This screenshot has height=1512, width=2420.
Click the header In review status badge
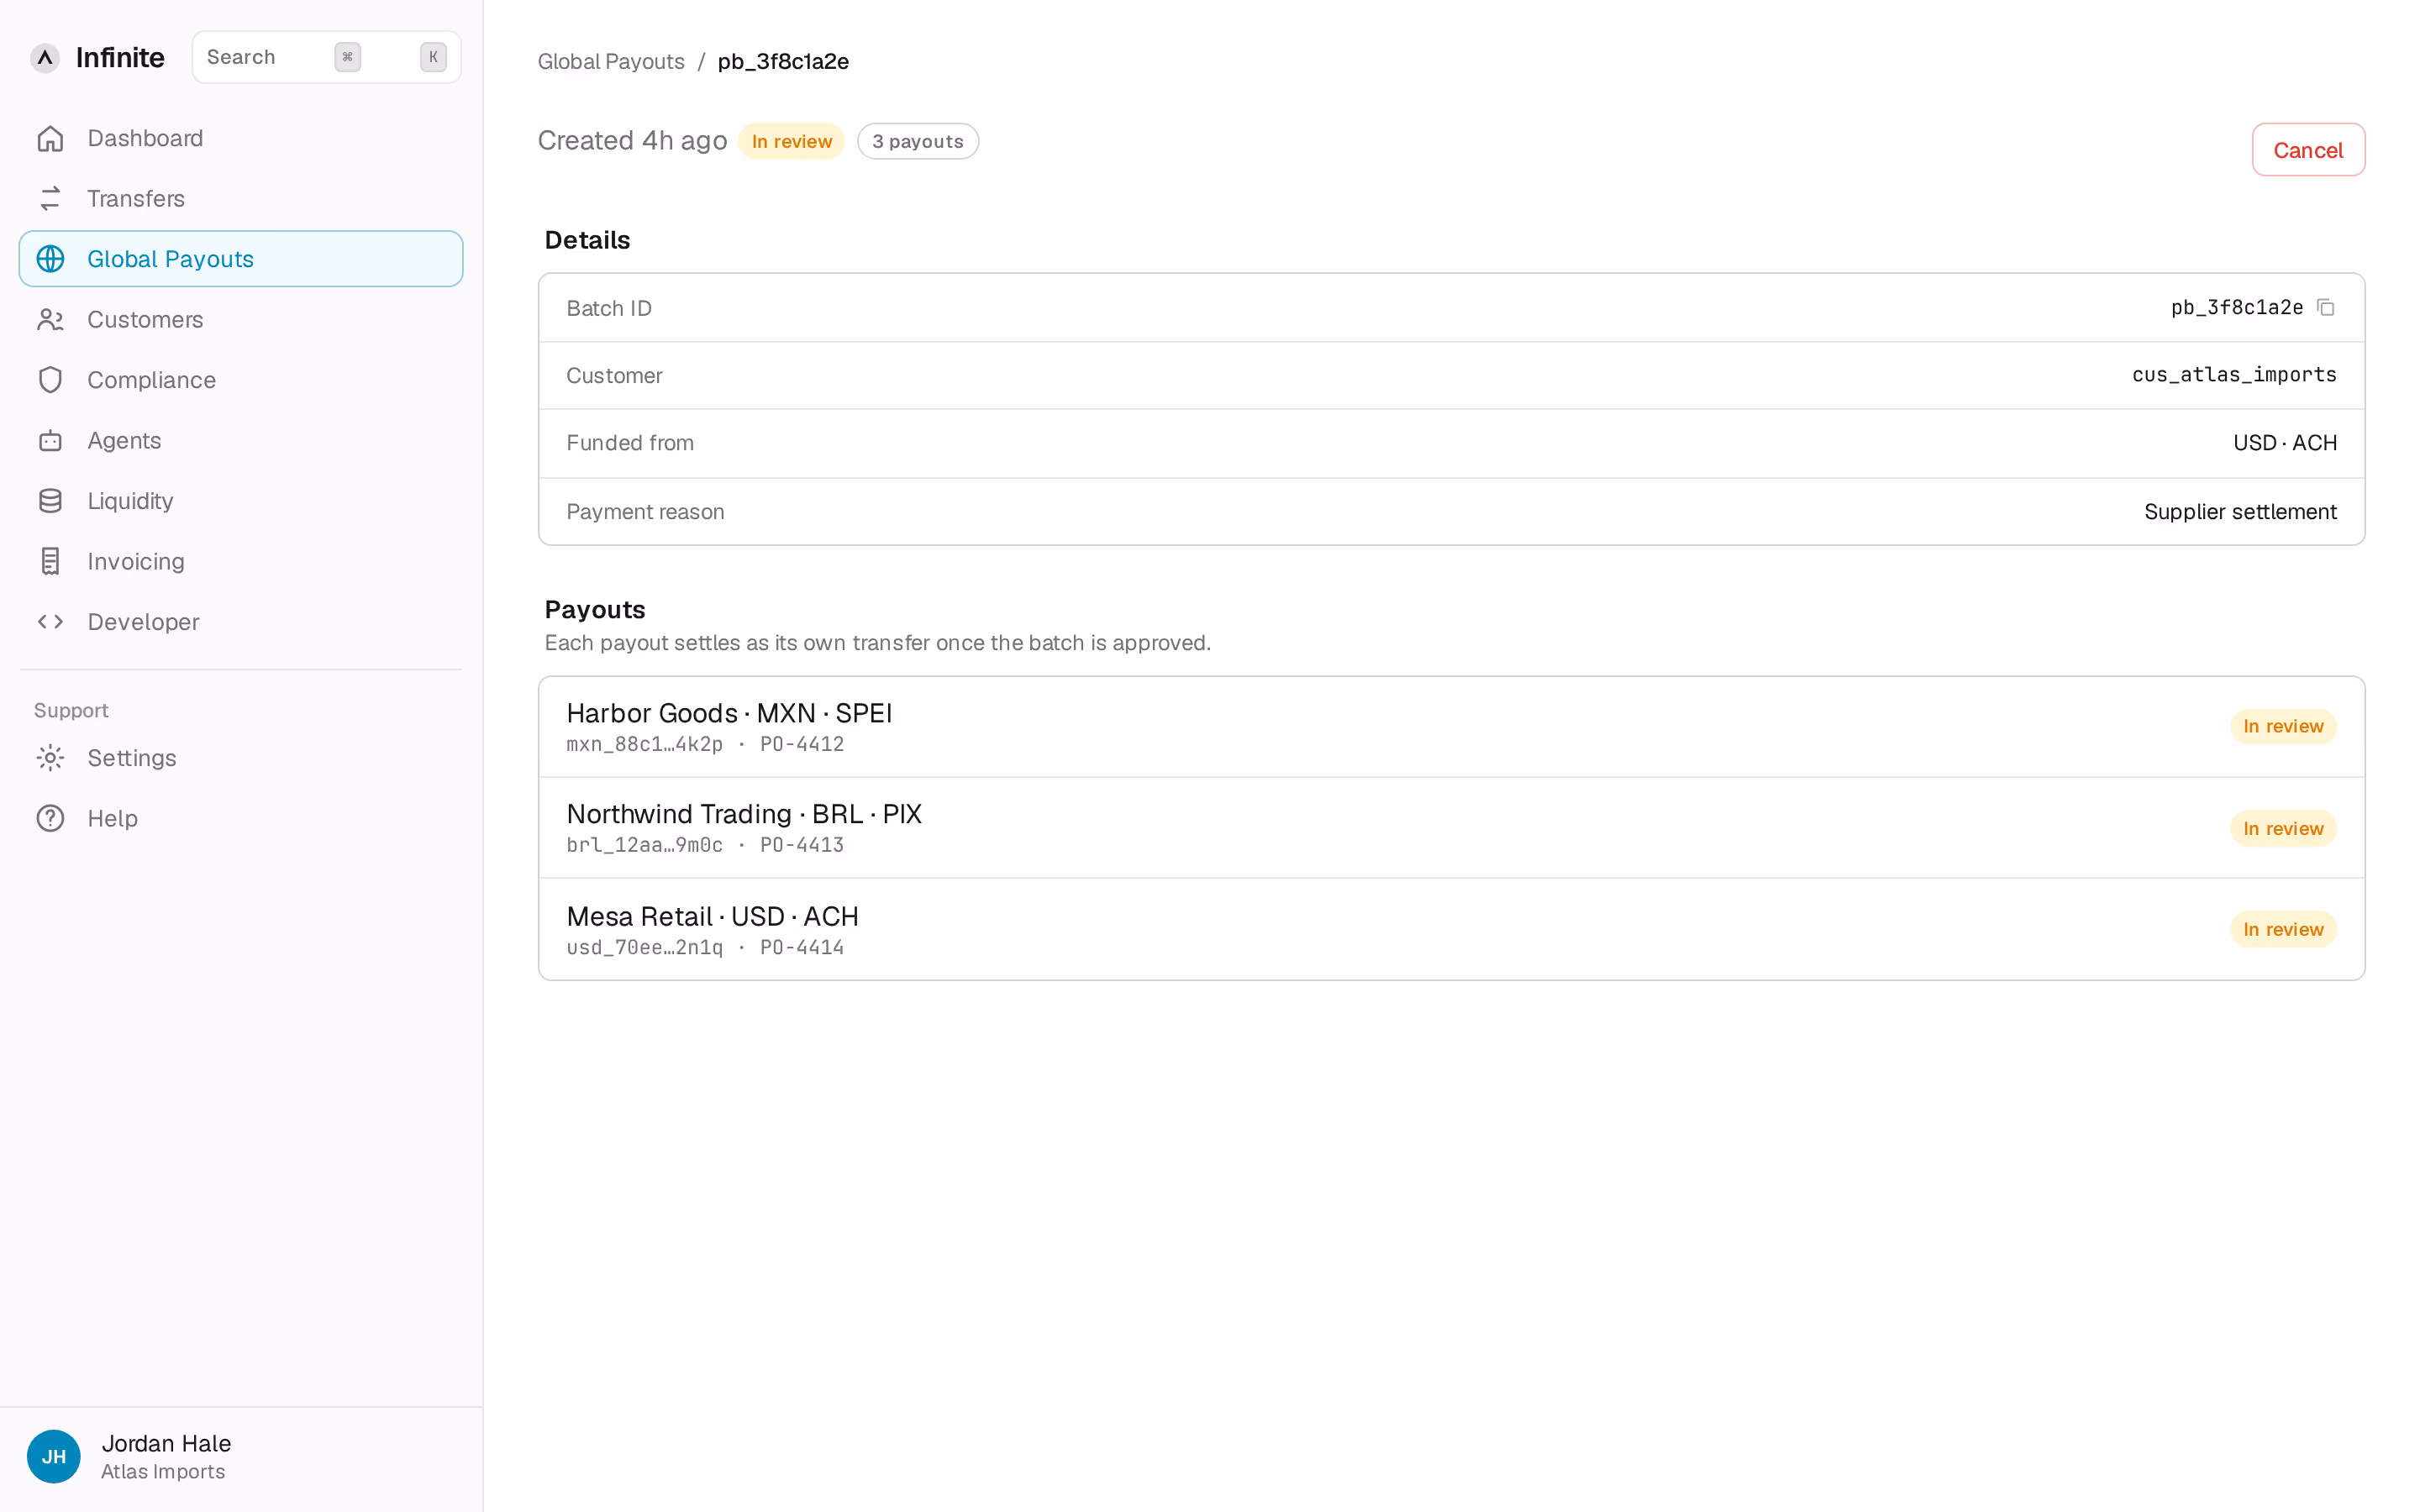(x=791, y=141)
